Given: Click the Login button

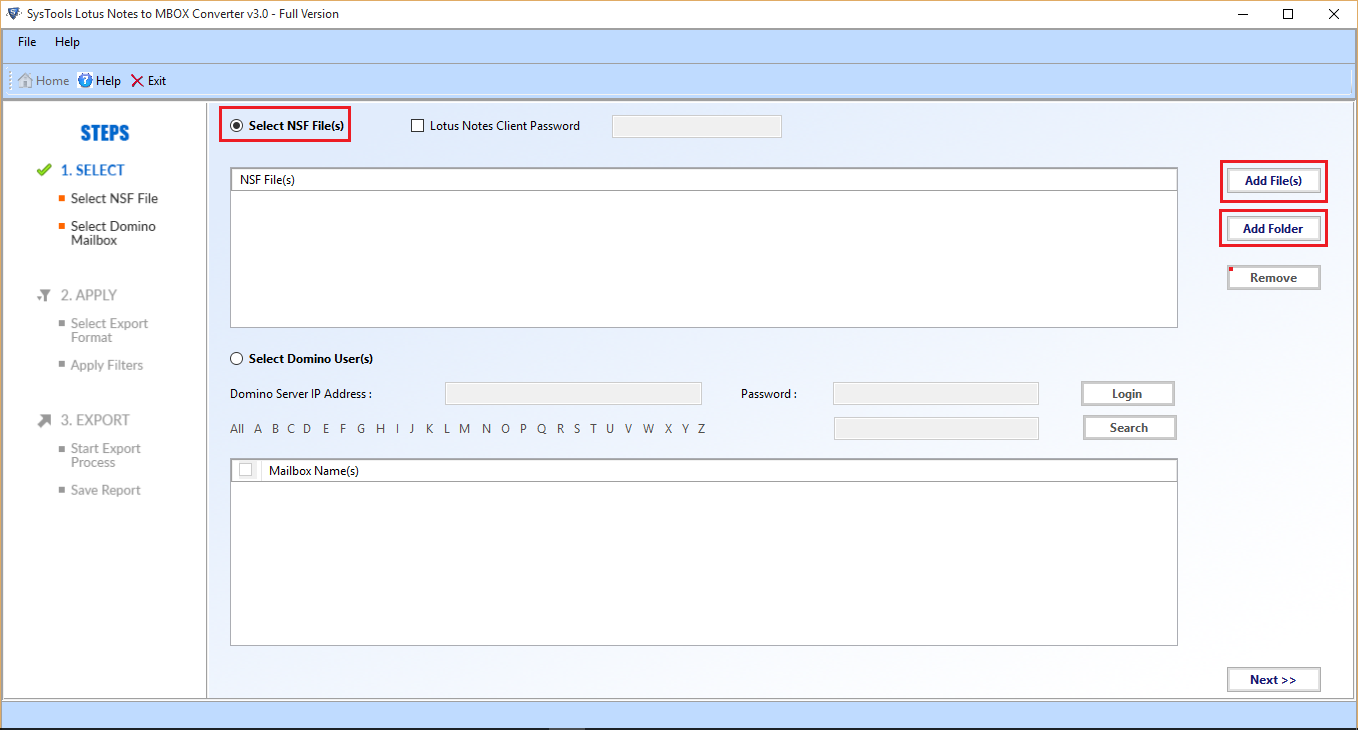Looking at the screenshot, I should 1127,394.
